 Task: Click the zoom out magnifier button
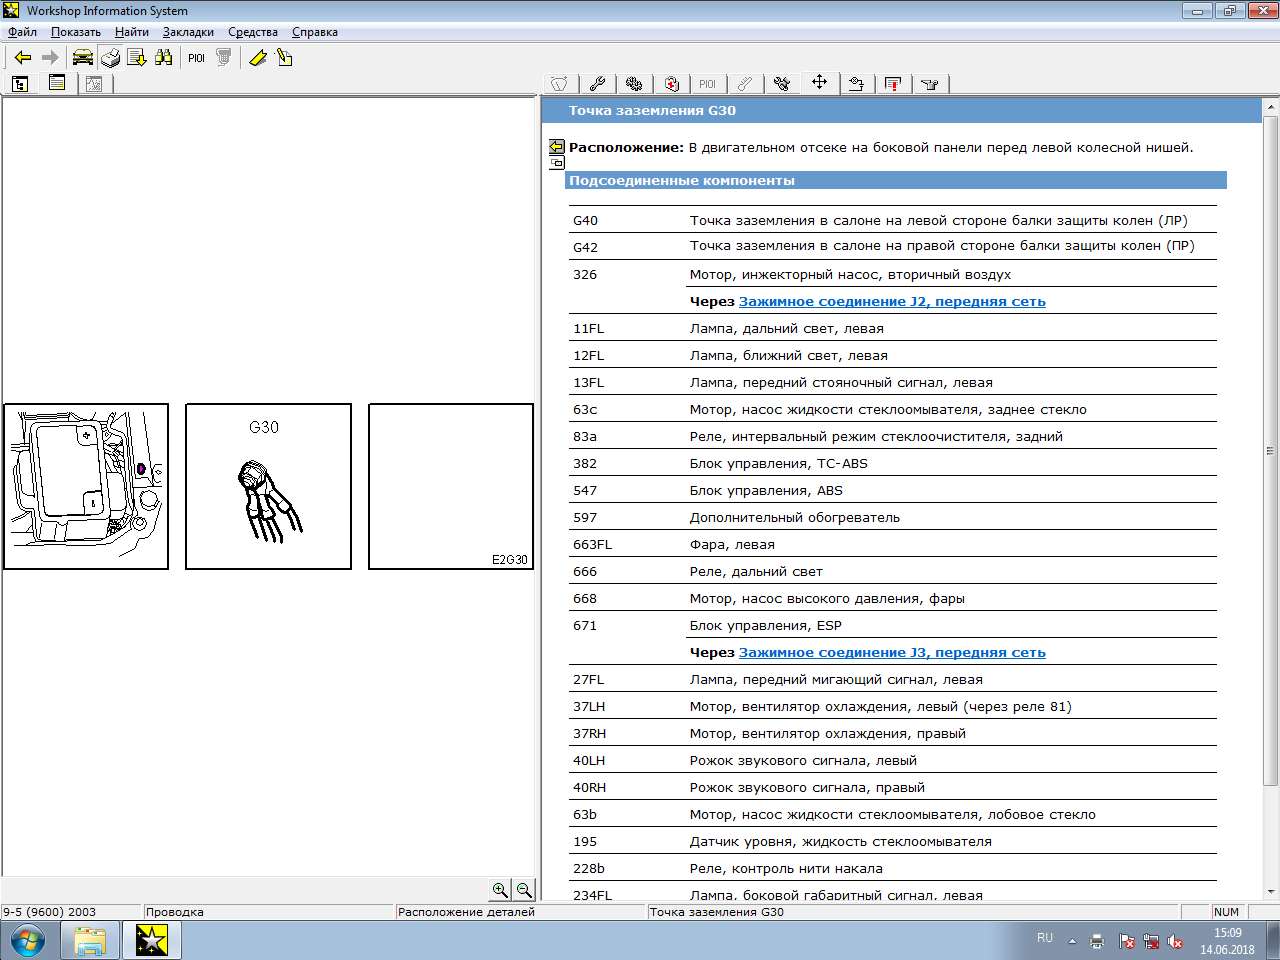[523, 890]
